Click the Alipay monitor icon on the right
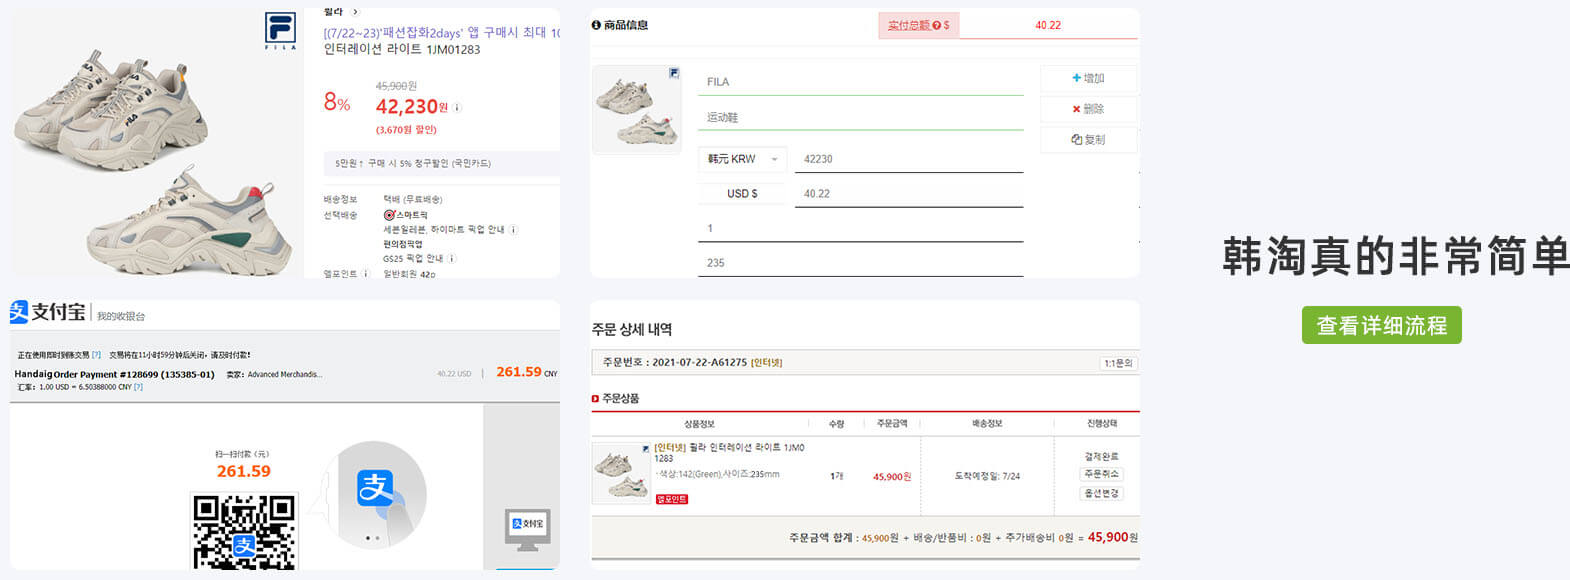The image size is (1570, 580). [x=527, y=530]
